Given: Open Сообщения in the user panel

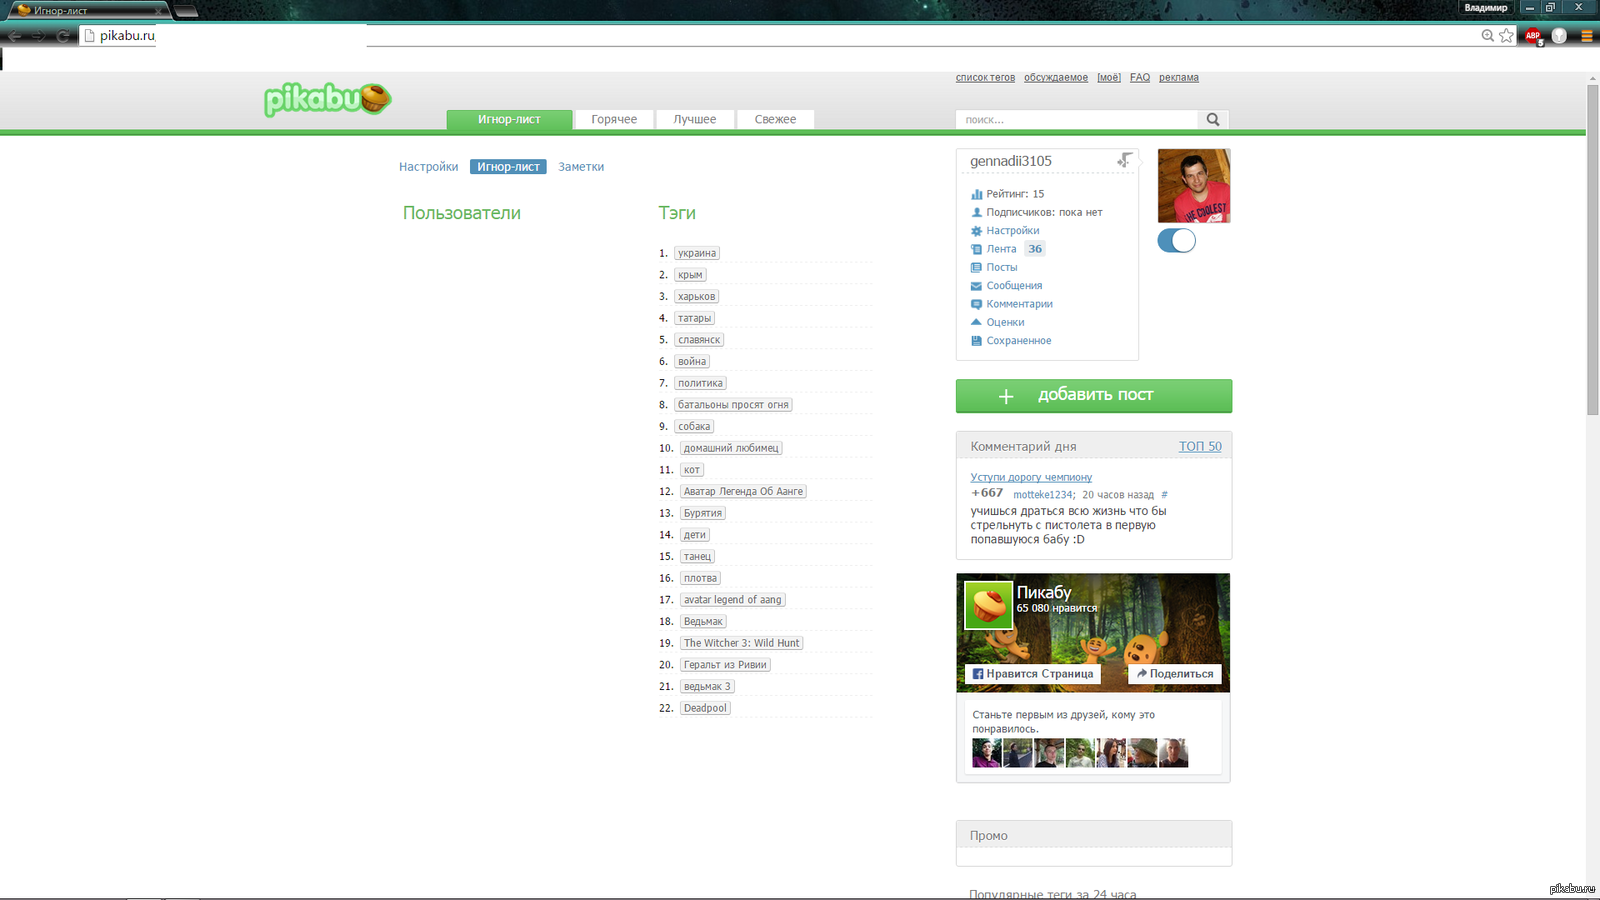Looking at the screenshot, I should coord(1014,286).
